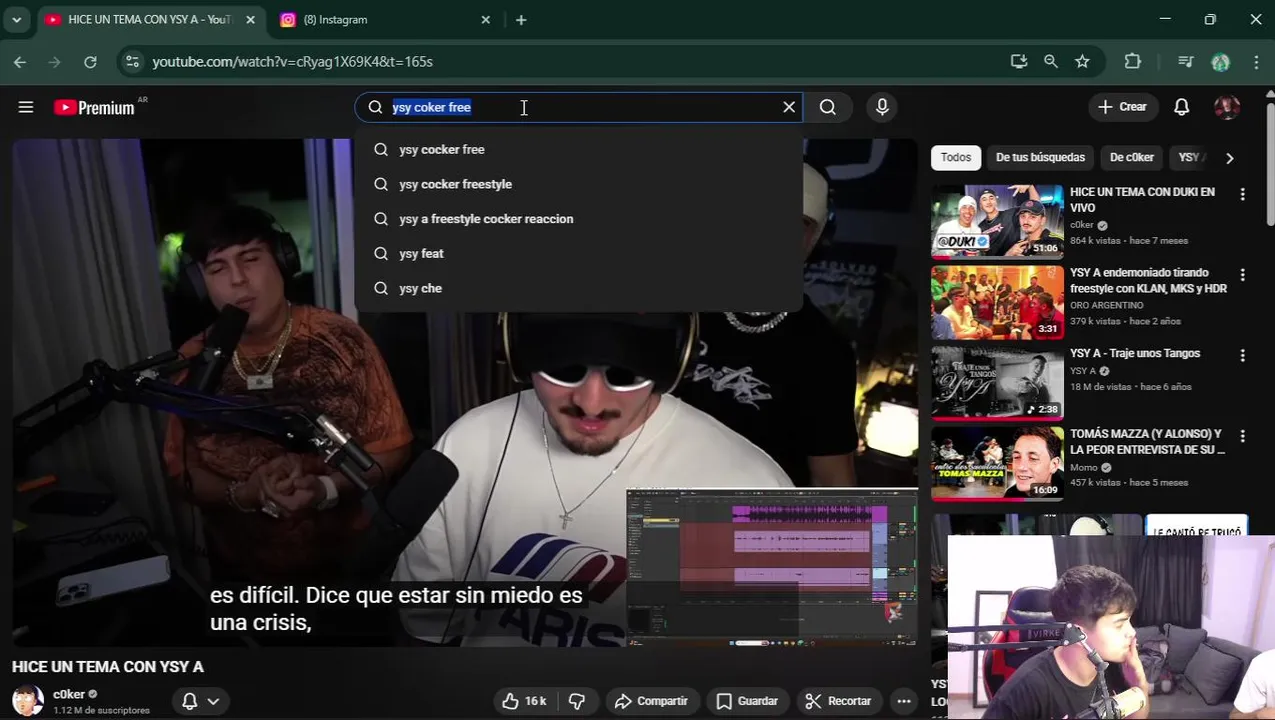Click the Compartir share button
Screen dimensions: 1275x720
tap(651, 701)
